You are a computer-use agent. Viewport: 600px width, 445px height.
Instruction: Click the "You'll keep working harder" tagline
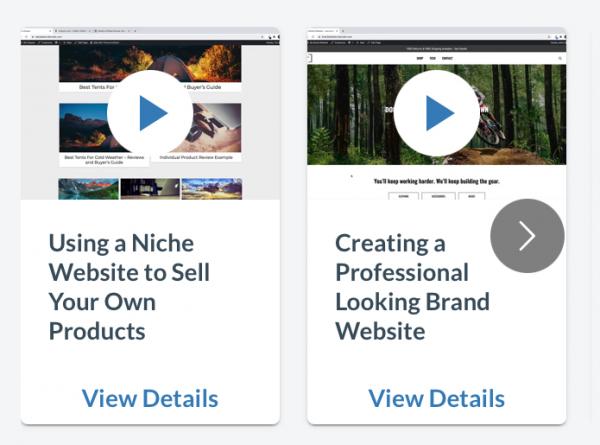437,181
